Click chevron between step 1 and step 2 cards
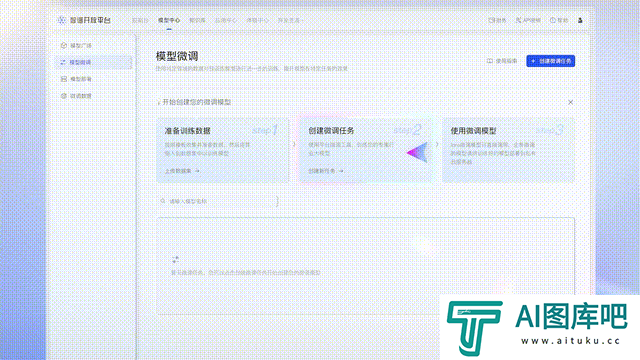 tap(294, 144)
